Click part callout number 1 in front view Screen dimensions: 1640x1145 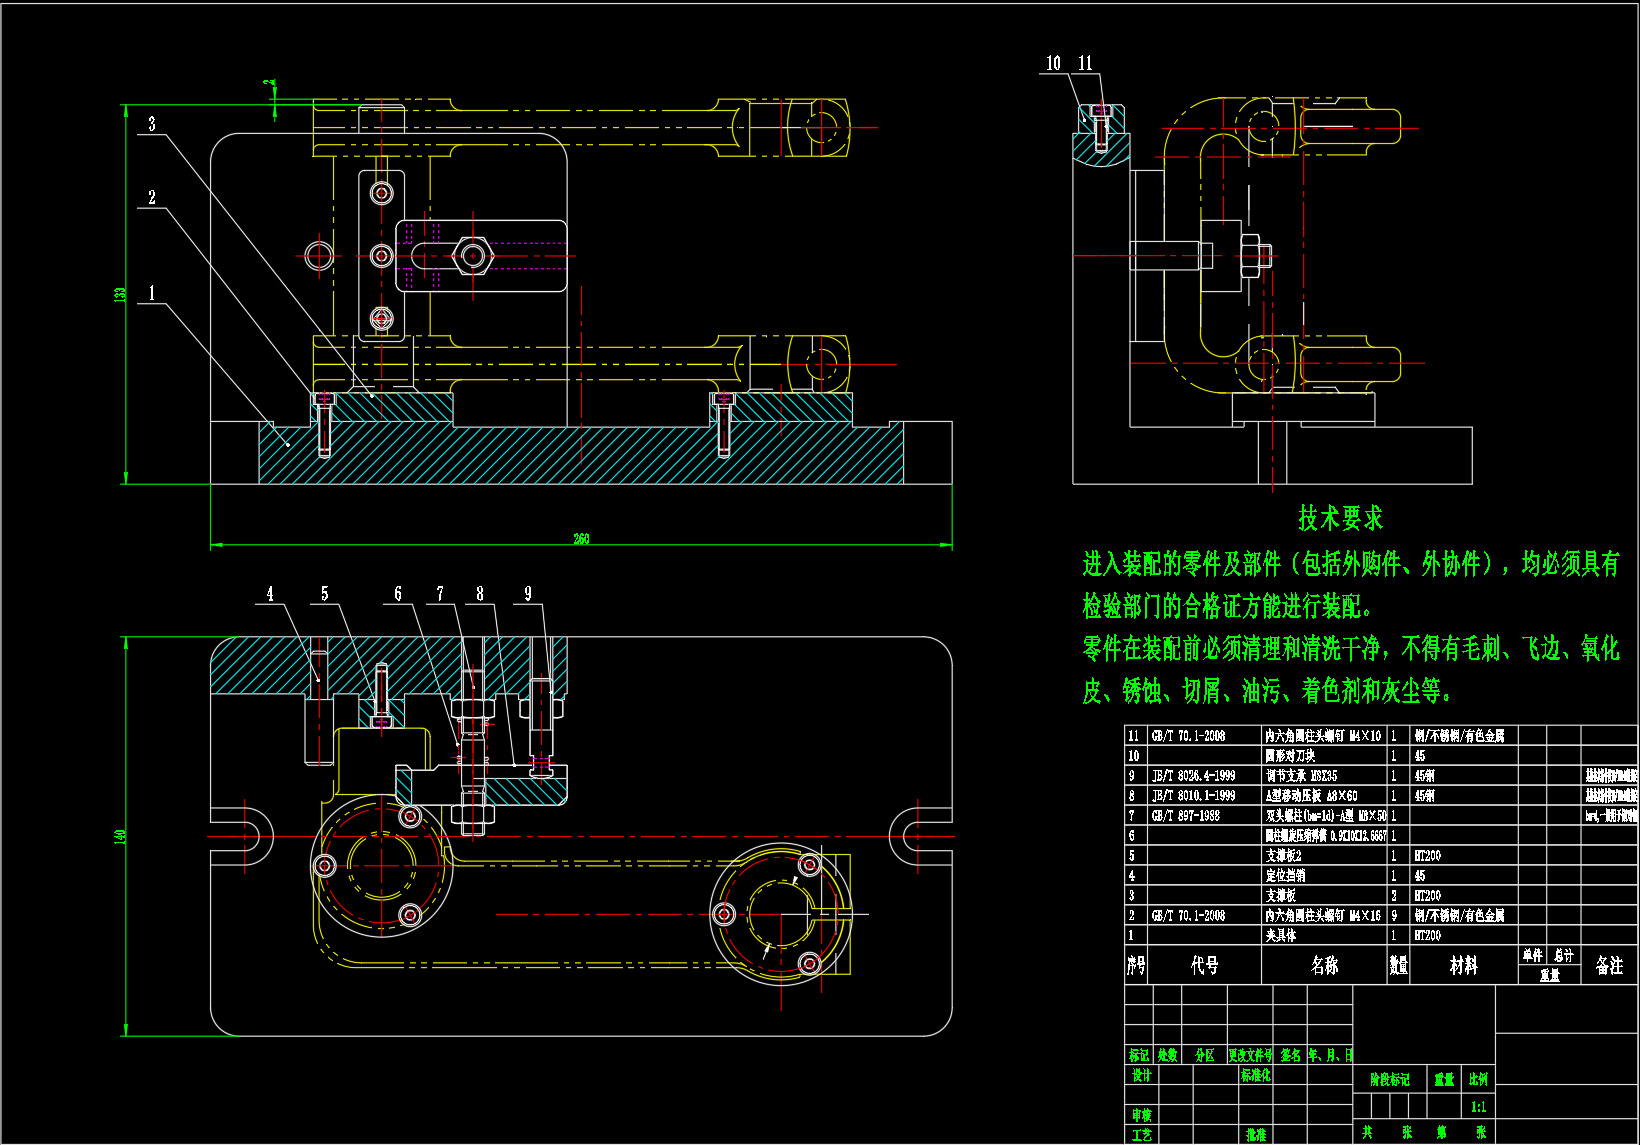152,293
